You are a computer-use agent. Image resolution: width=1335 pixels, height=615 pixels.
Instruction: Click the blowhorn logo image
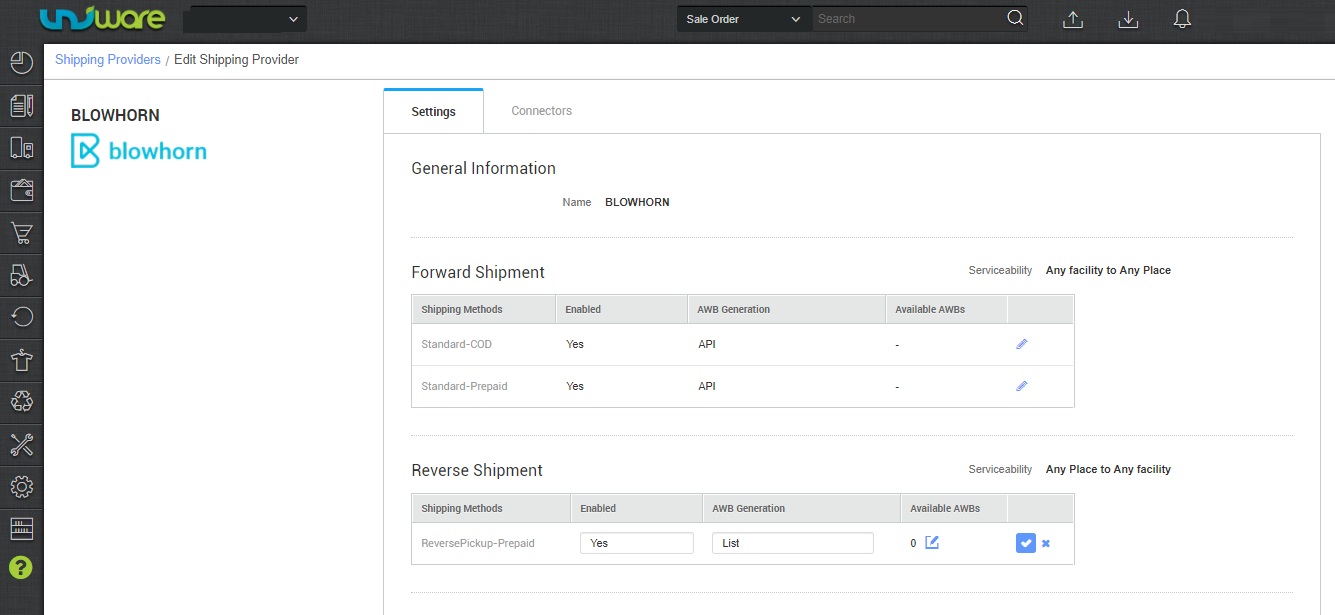(x=139, y=152)
